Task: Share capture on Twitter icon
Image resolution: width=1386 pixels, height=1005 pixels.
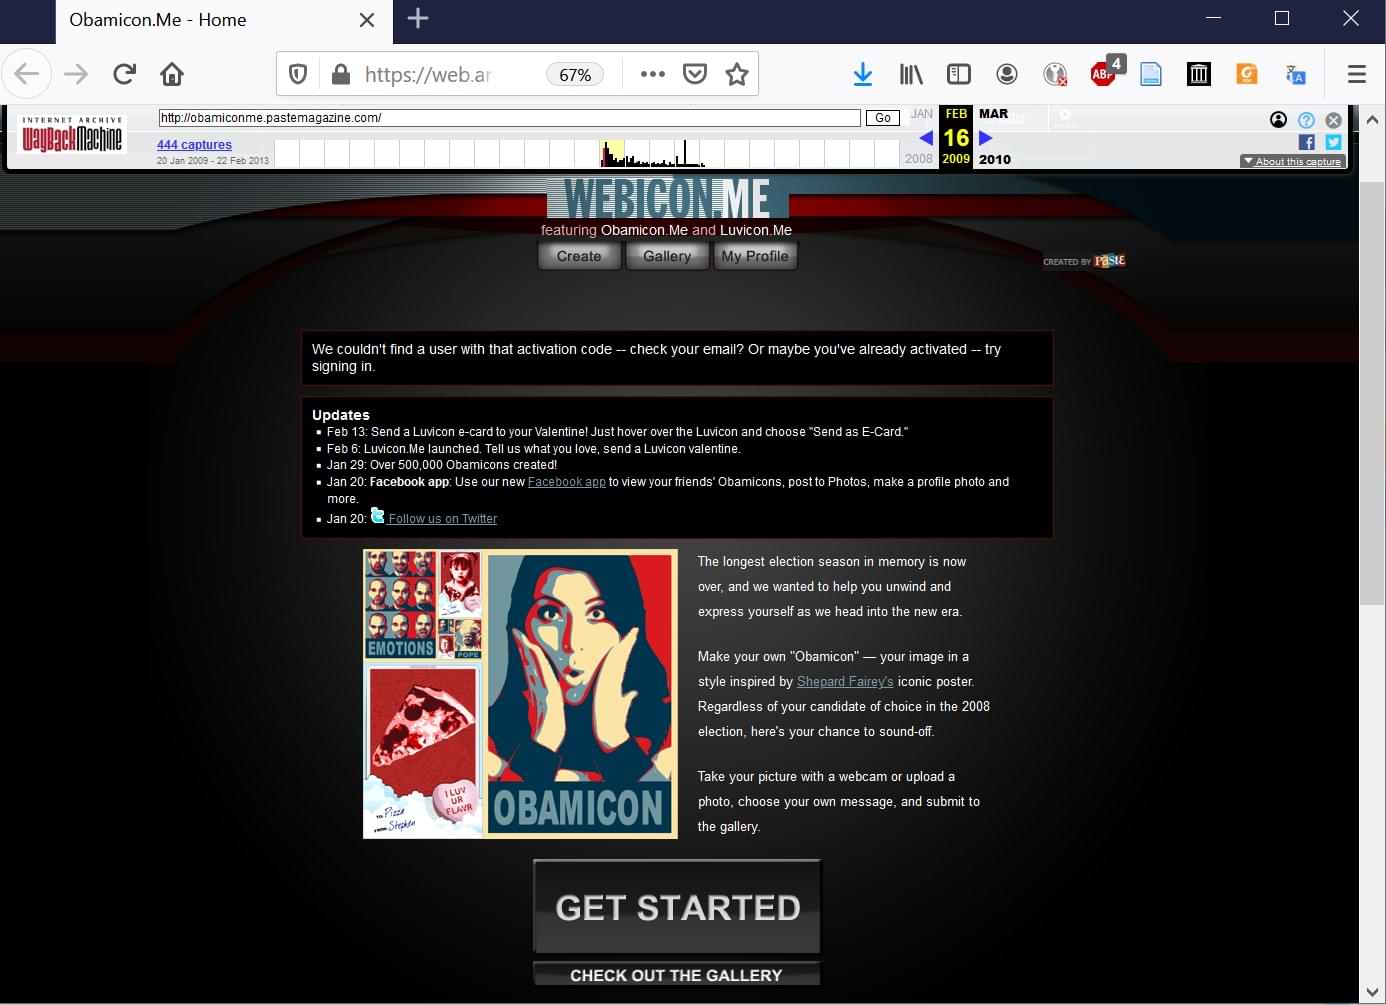Action: click(x=1333, y=142)
